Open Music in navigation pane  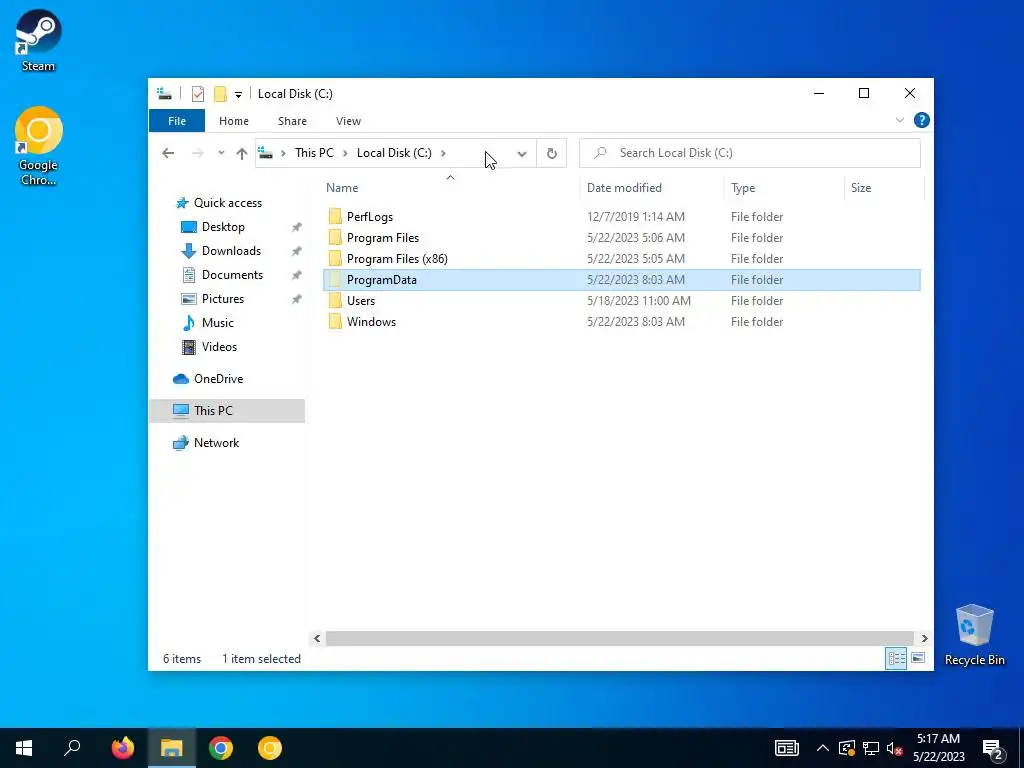[217, 323]
